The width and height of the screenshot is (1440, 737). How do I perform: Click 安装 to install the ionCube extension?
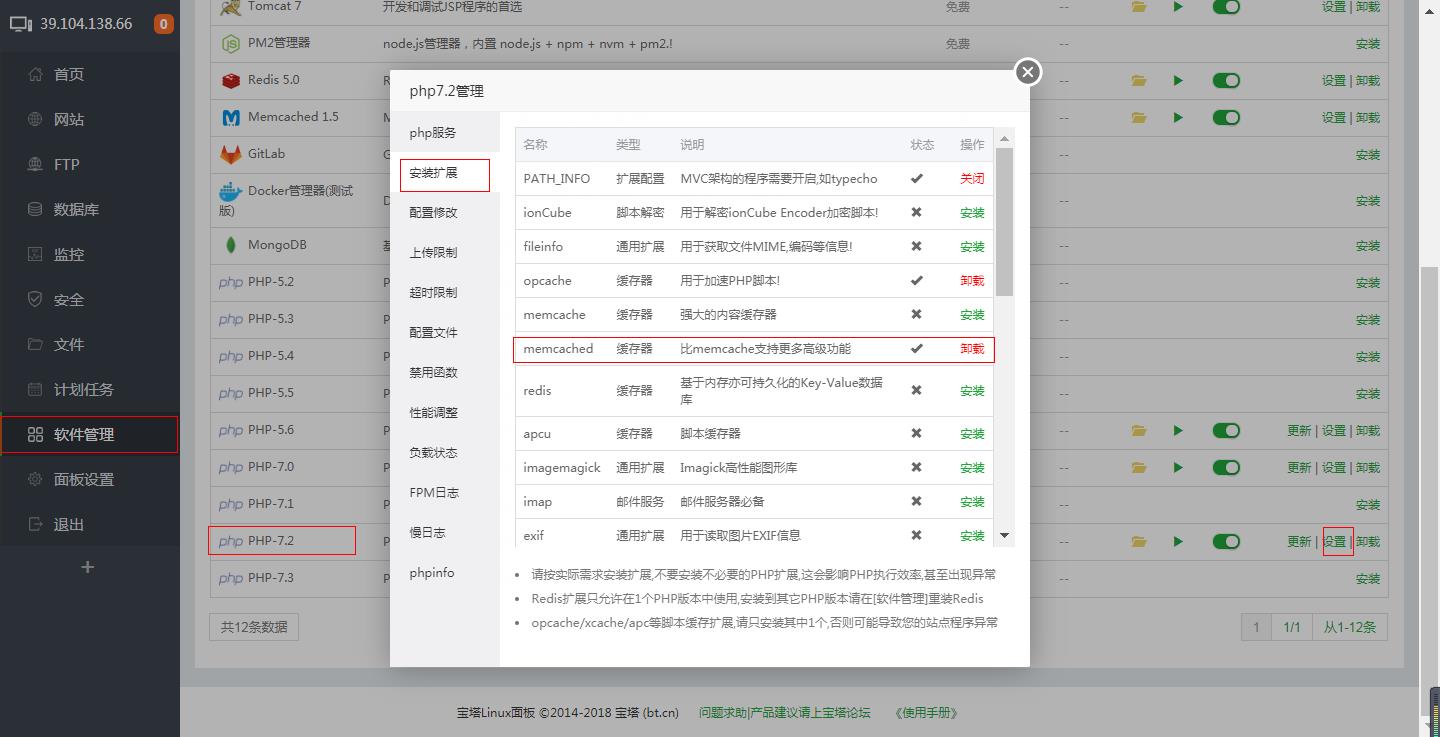point(972,213)
